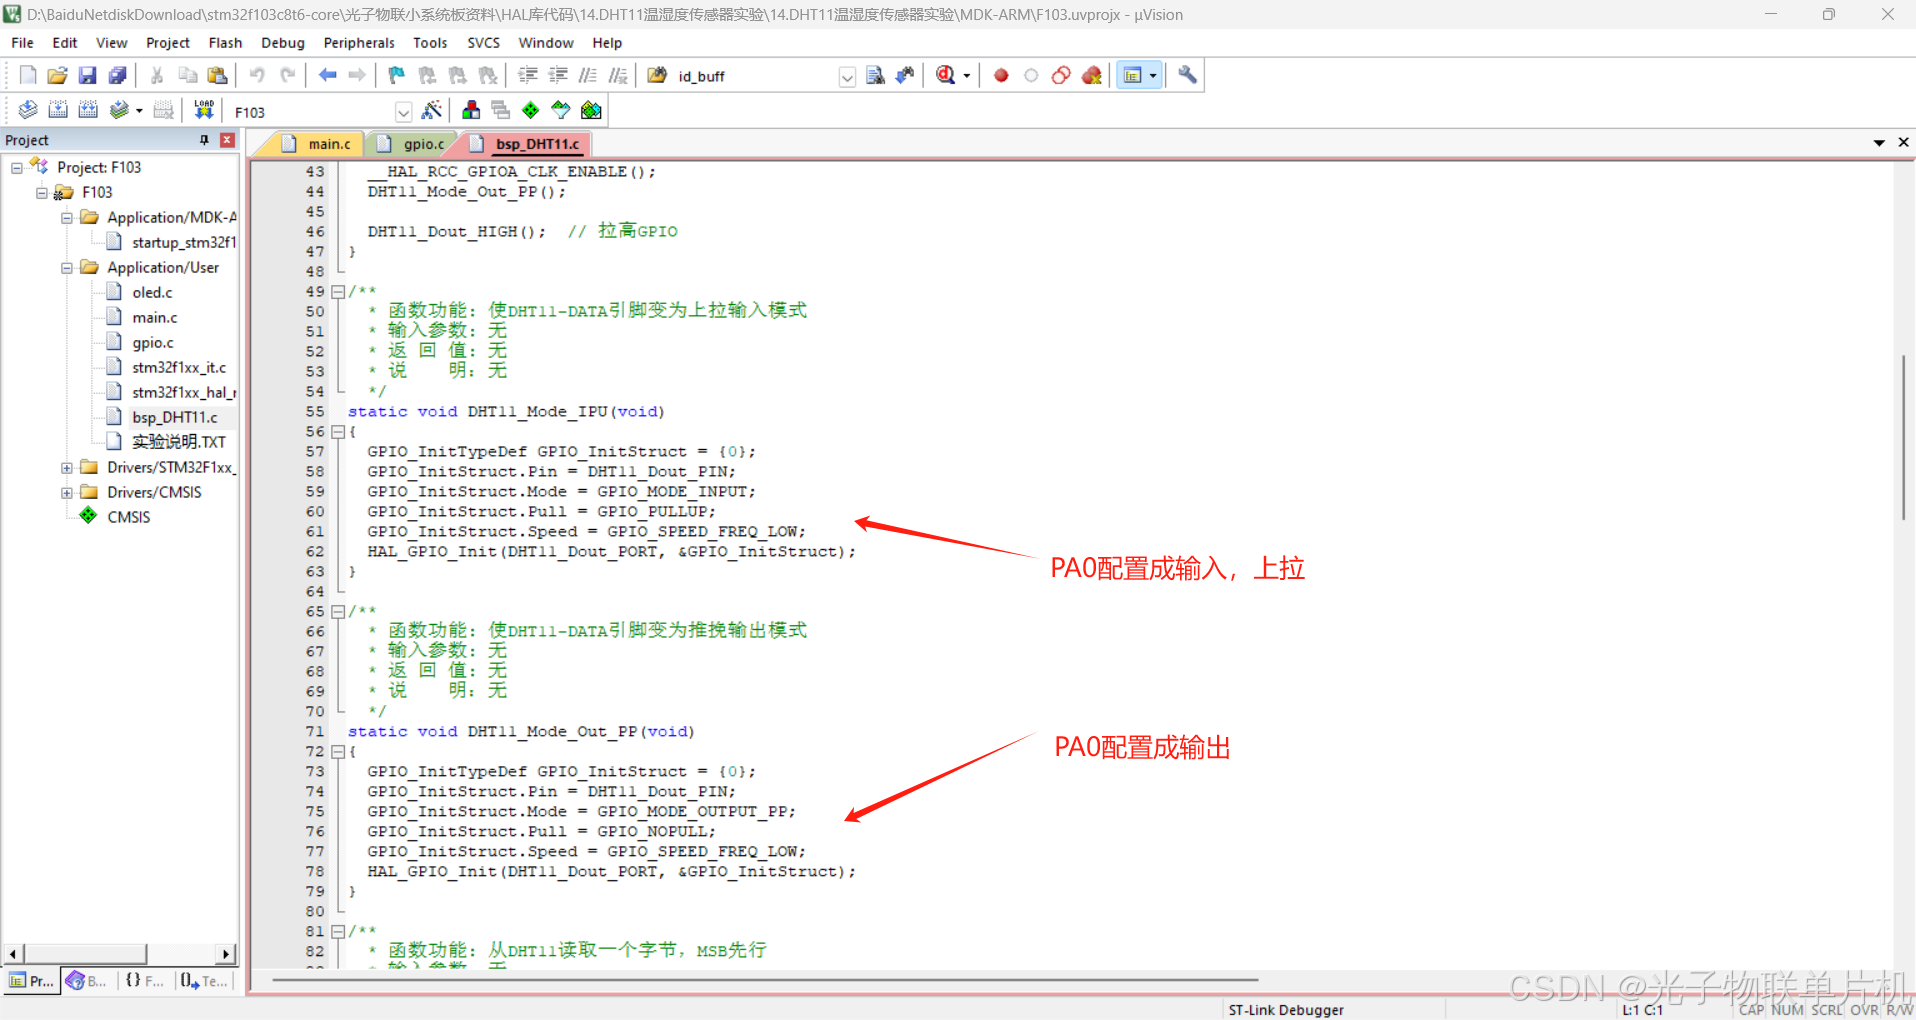Open the find text id_buff dropdown
Image resolution: width=1916 pixels, height=1020 pixels.
(847, 77)
